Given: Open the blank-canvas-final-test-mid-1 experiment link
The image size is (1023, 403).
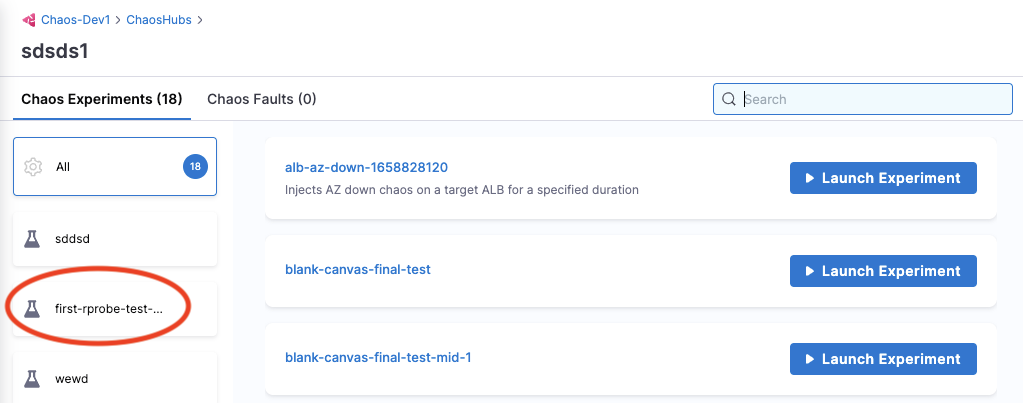Looking at the screenshot, I should 378,357.
